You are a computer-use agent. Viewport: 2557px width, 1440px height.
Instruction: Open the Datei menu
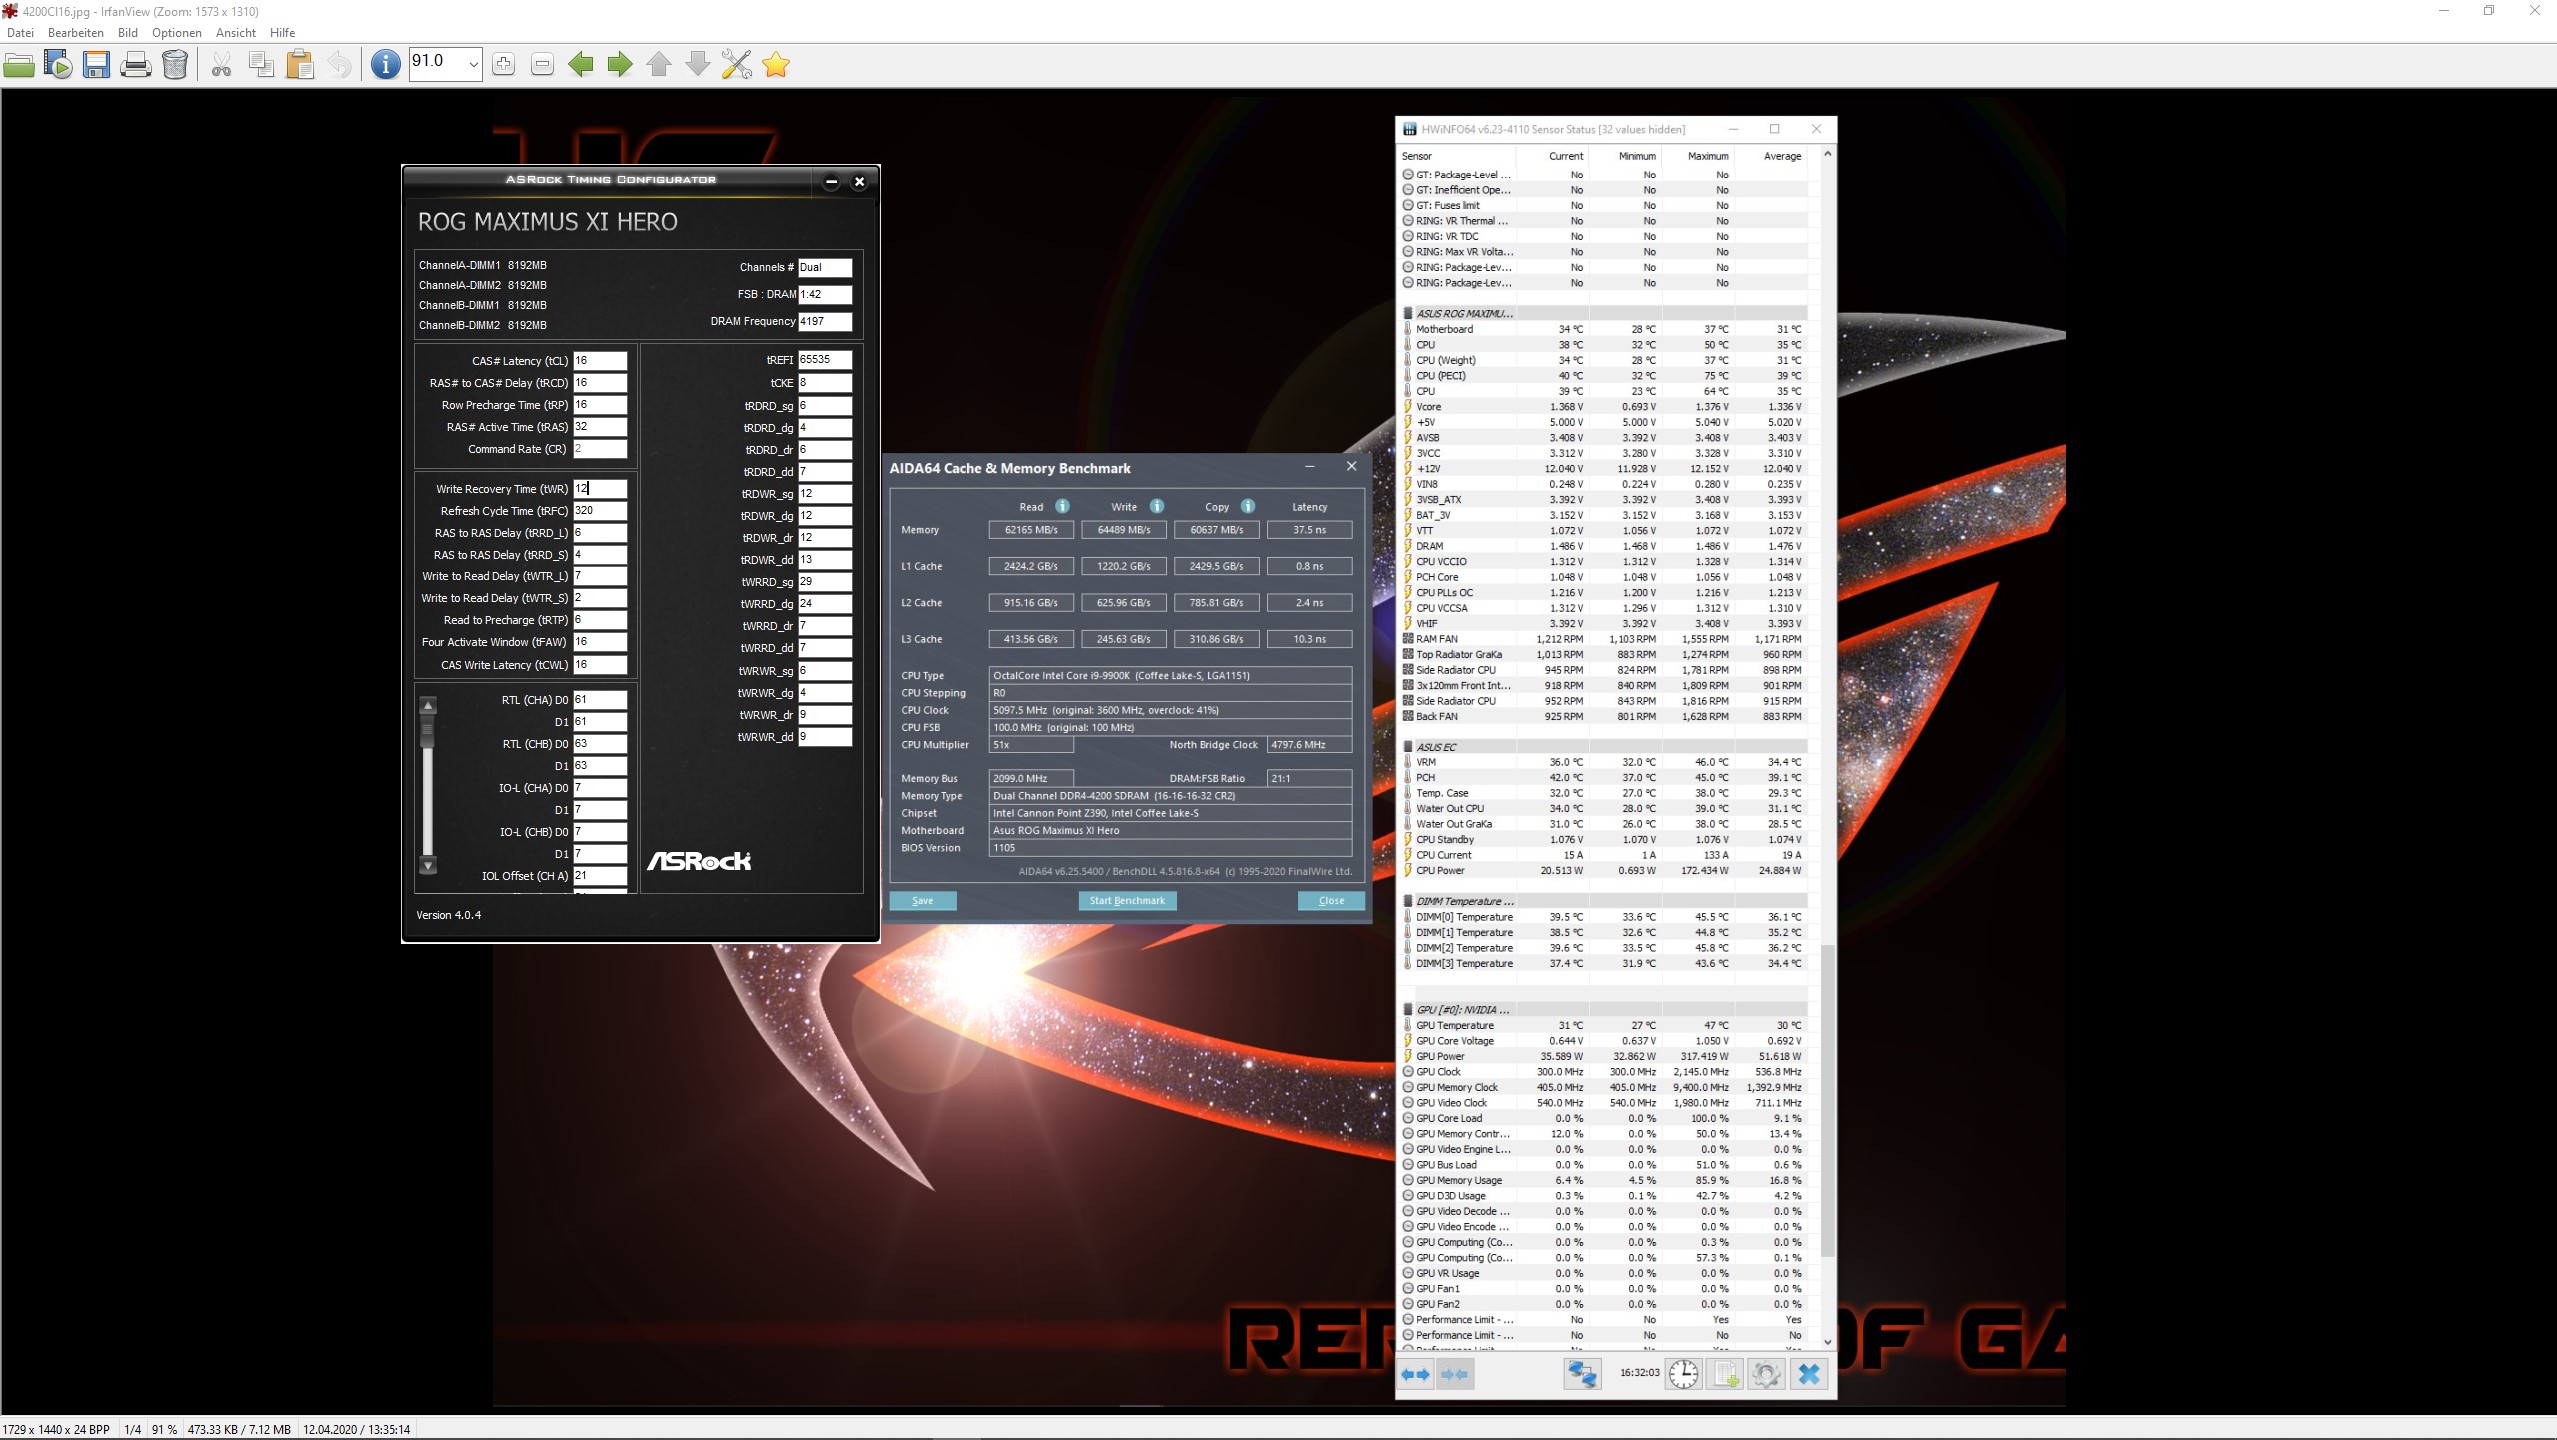(20, 33)
